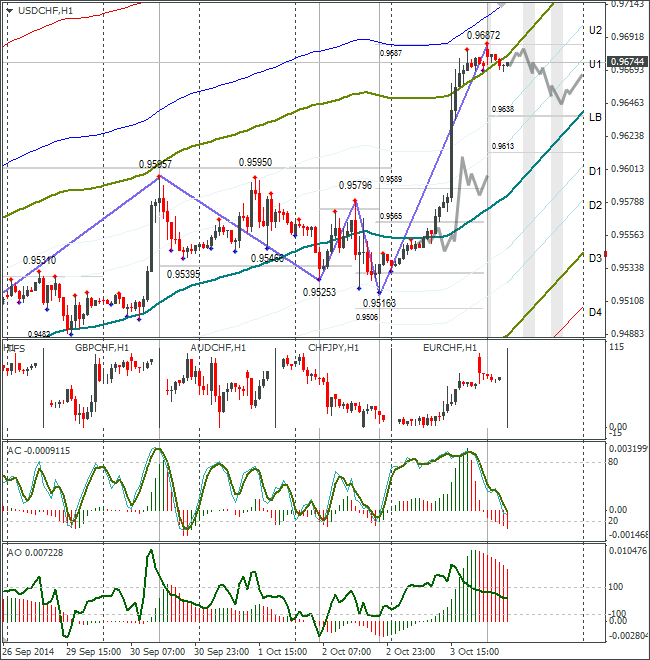Click the 30 Sep 23:00 time axis label
Image resolution: width=650 pixels, height=660 pixels.
[x=221, y=652]
